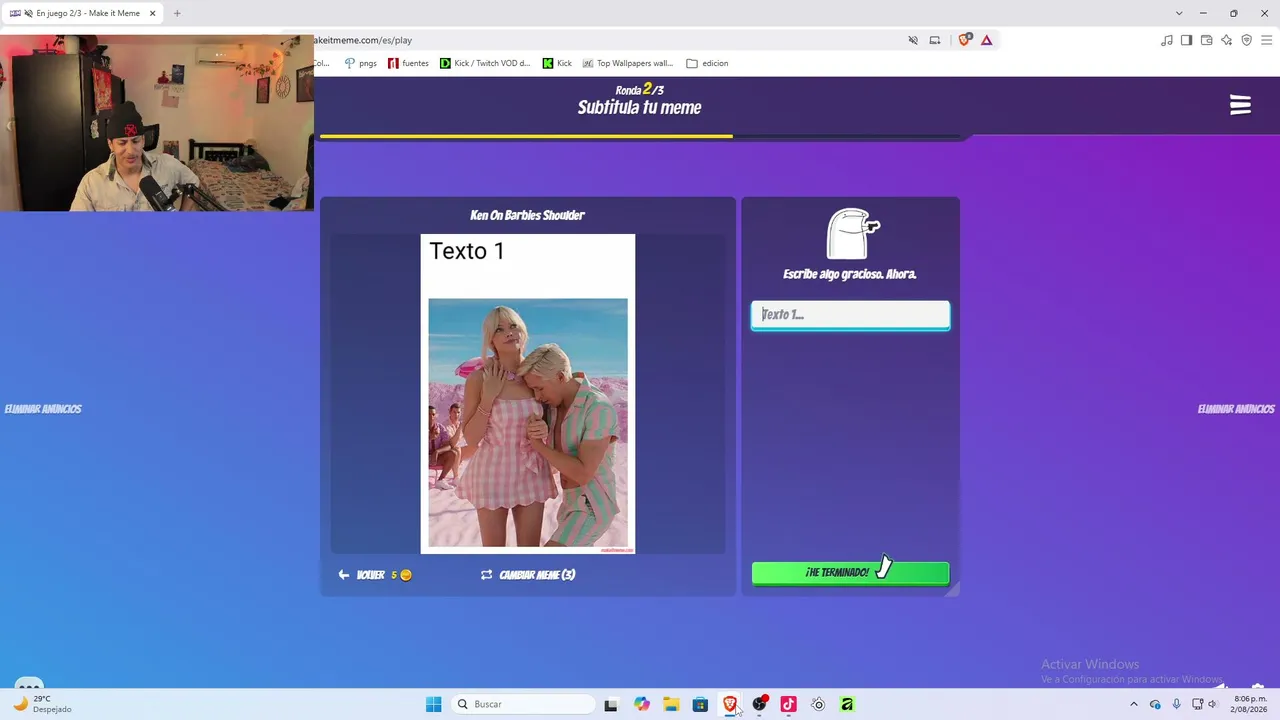Viewport: 1280px width, 720px height.
Task: Open the network tray icon
Action: pos(1198,704)
